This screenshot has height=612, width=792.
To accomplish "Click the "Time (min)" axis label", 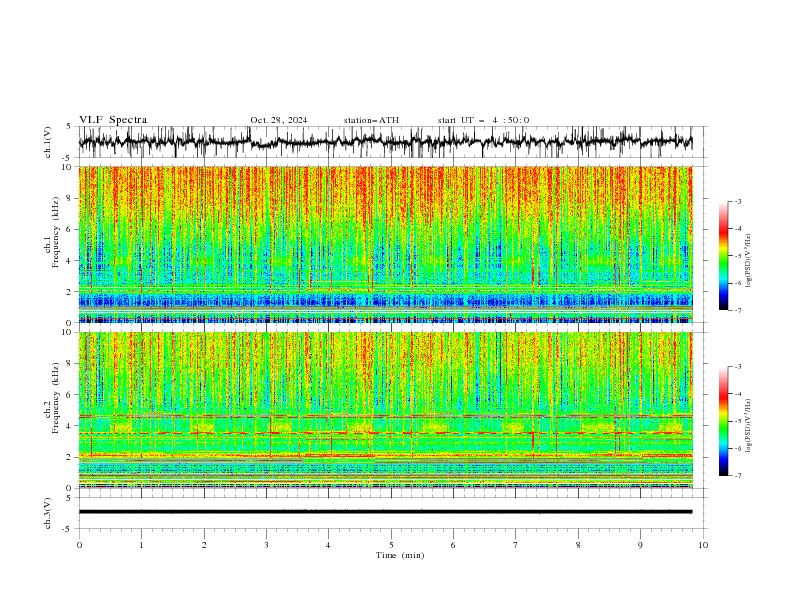I will 400,555.
